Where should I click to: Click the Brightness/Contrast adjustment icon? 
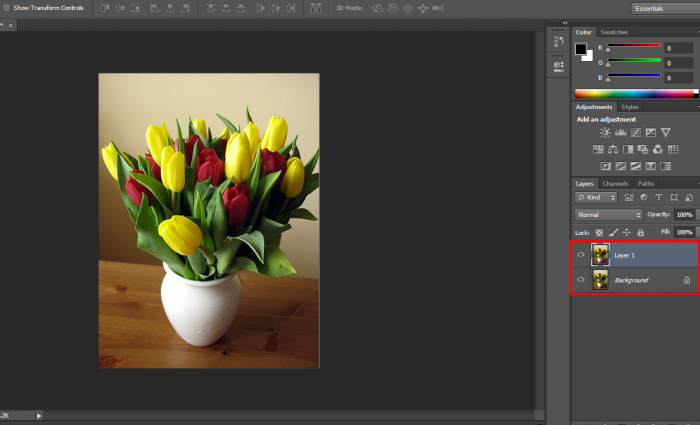[604, 132]
